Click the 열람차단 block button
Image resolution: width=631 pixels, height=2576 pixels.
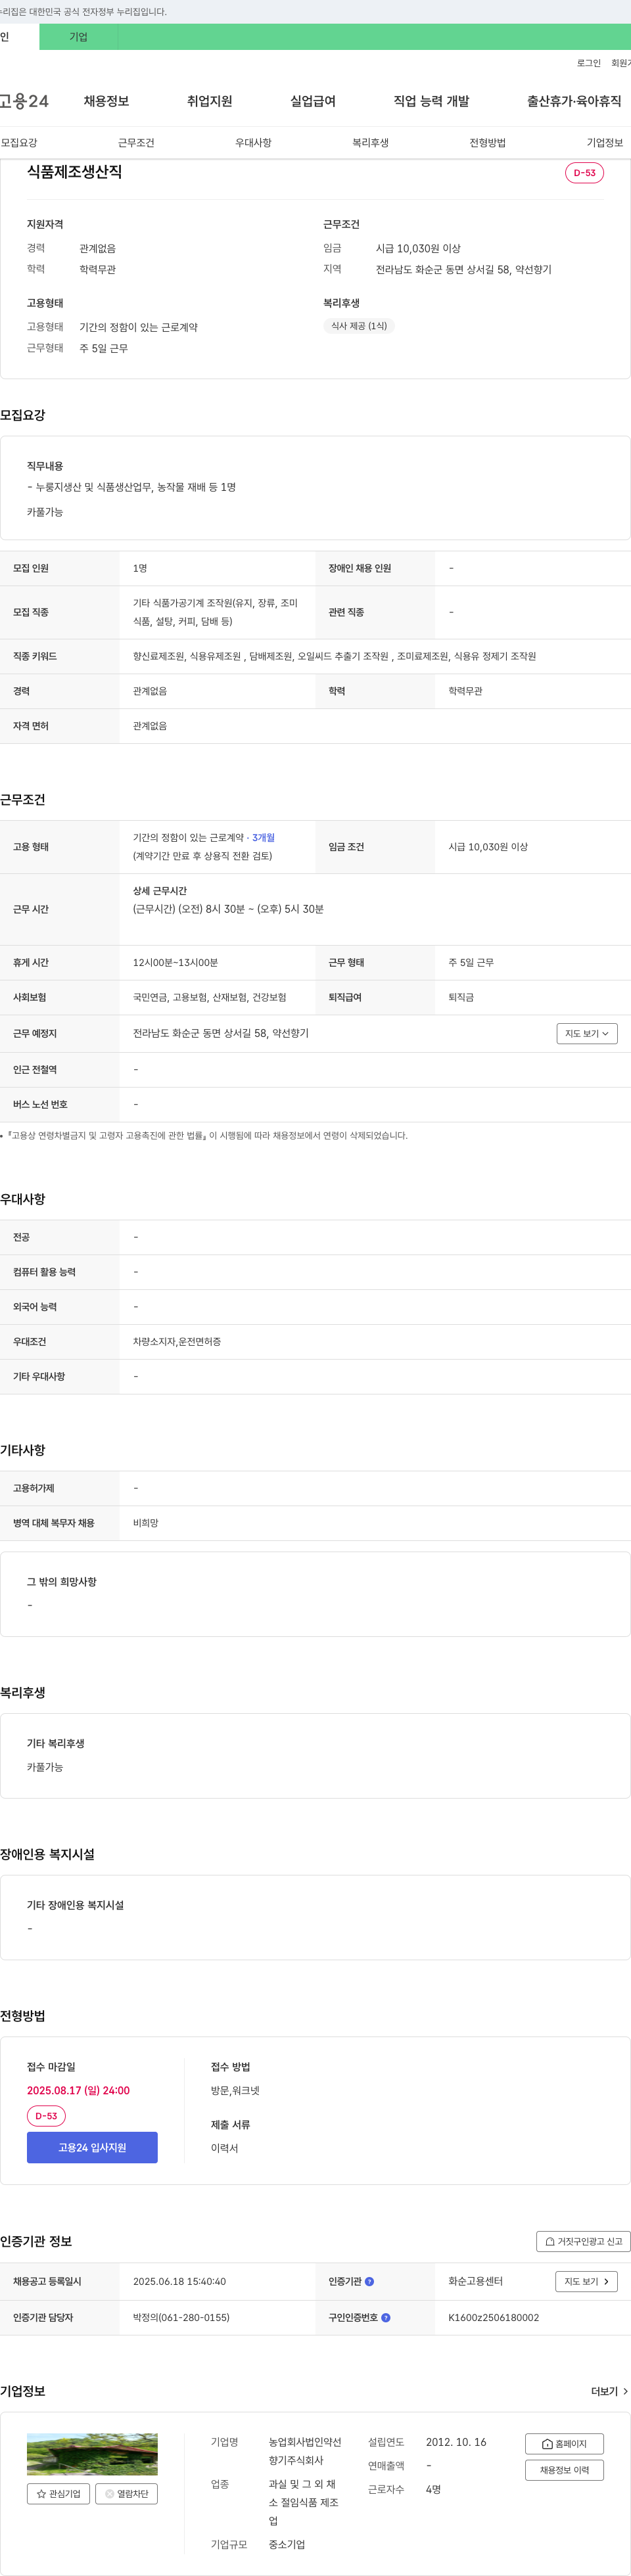click(126, 2494)
